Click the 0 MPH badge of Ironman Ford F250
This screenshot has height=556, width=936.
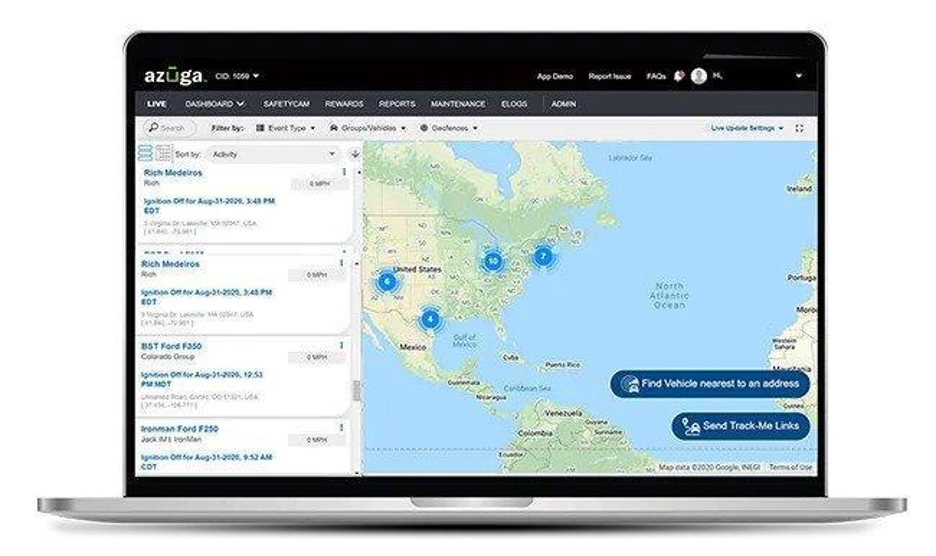click(317, 440)
